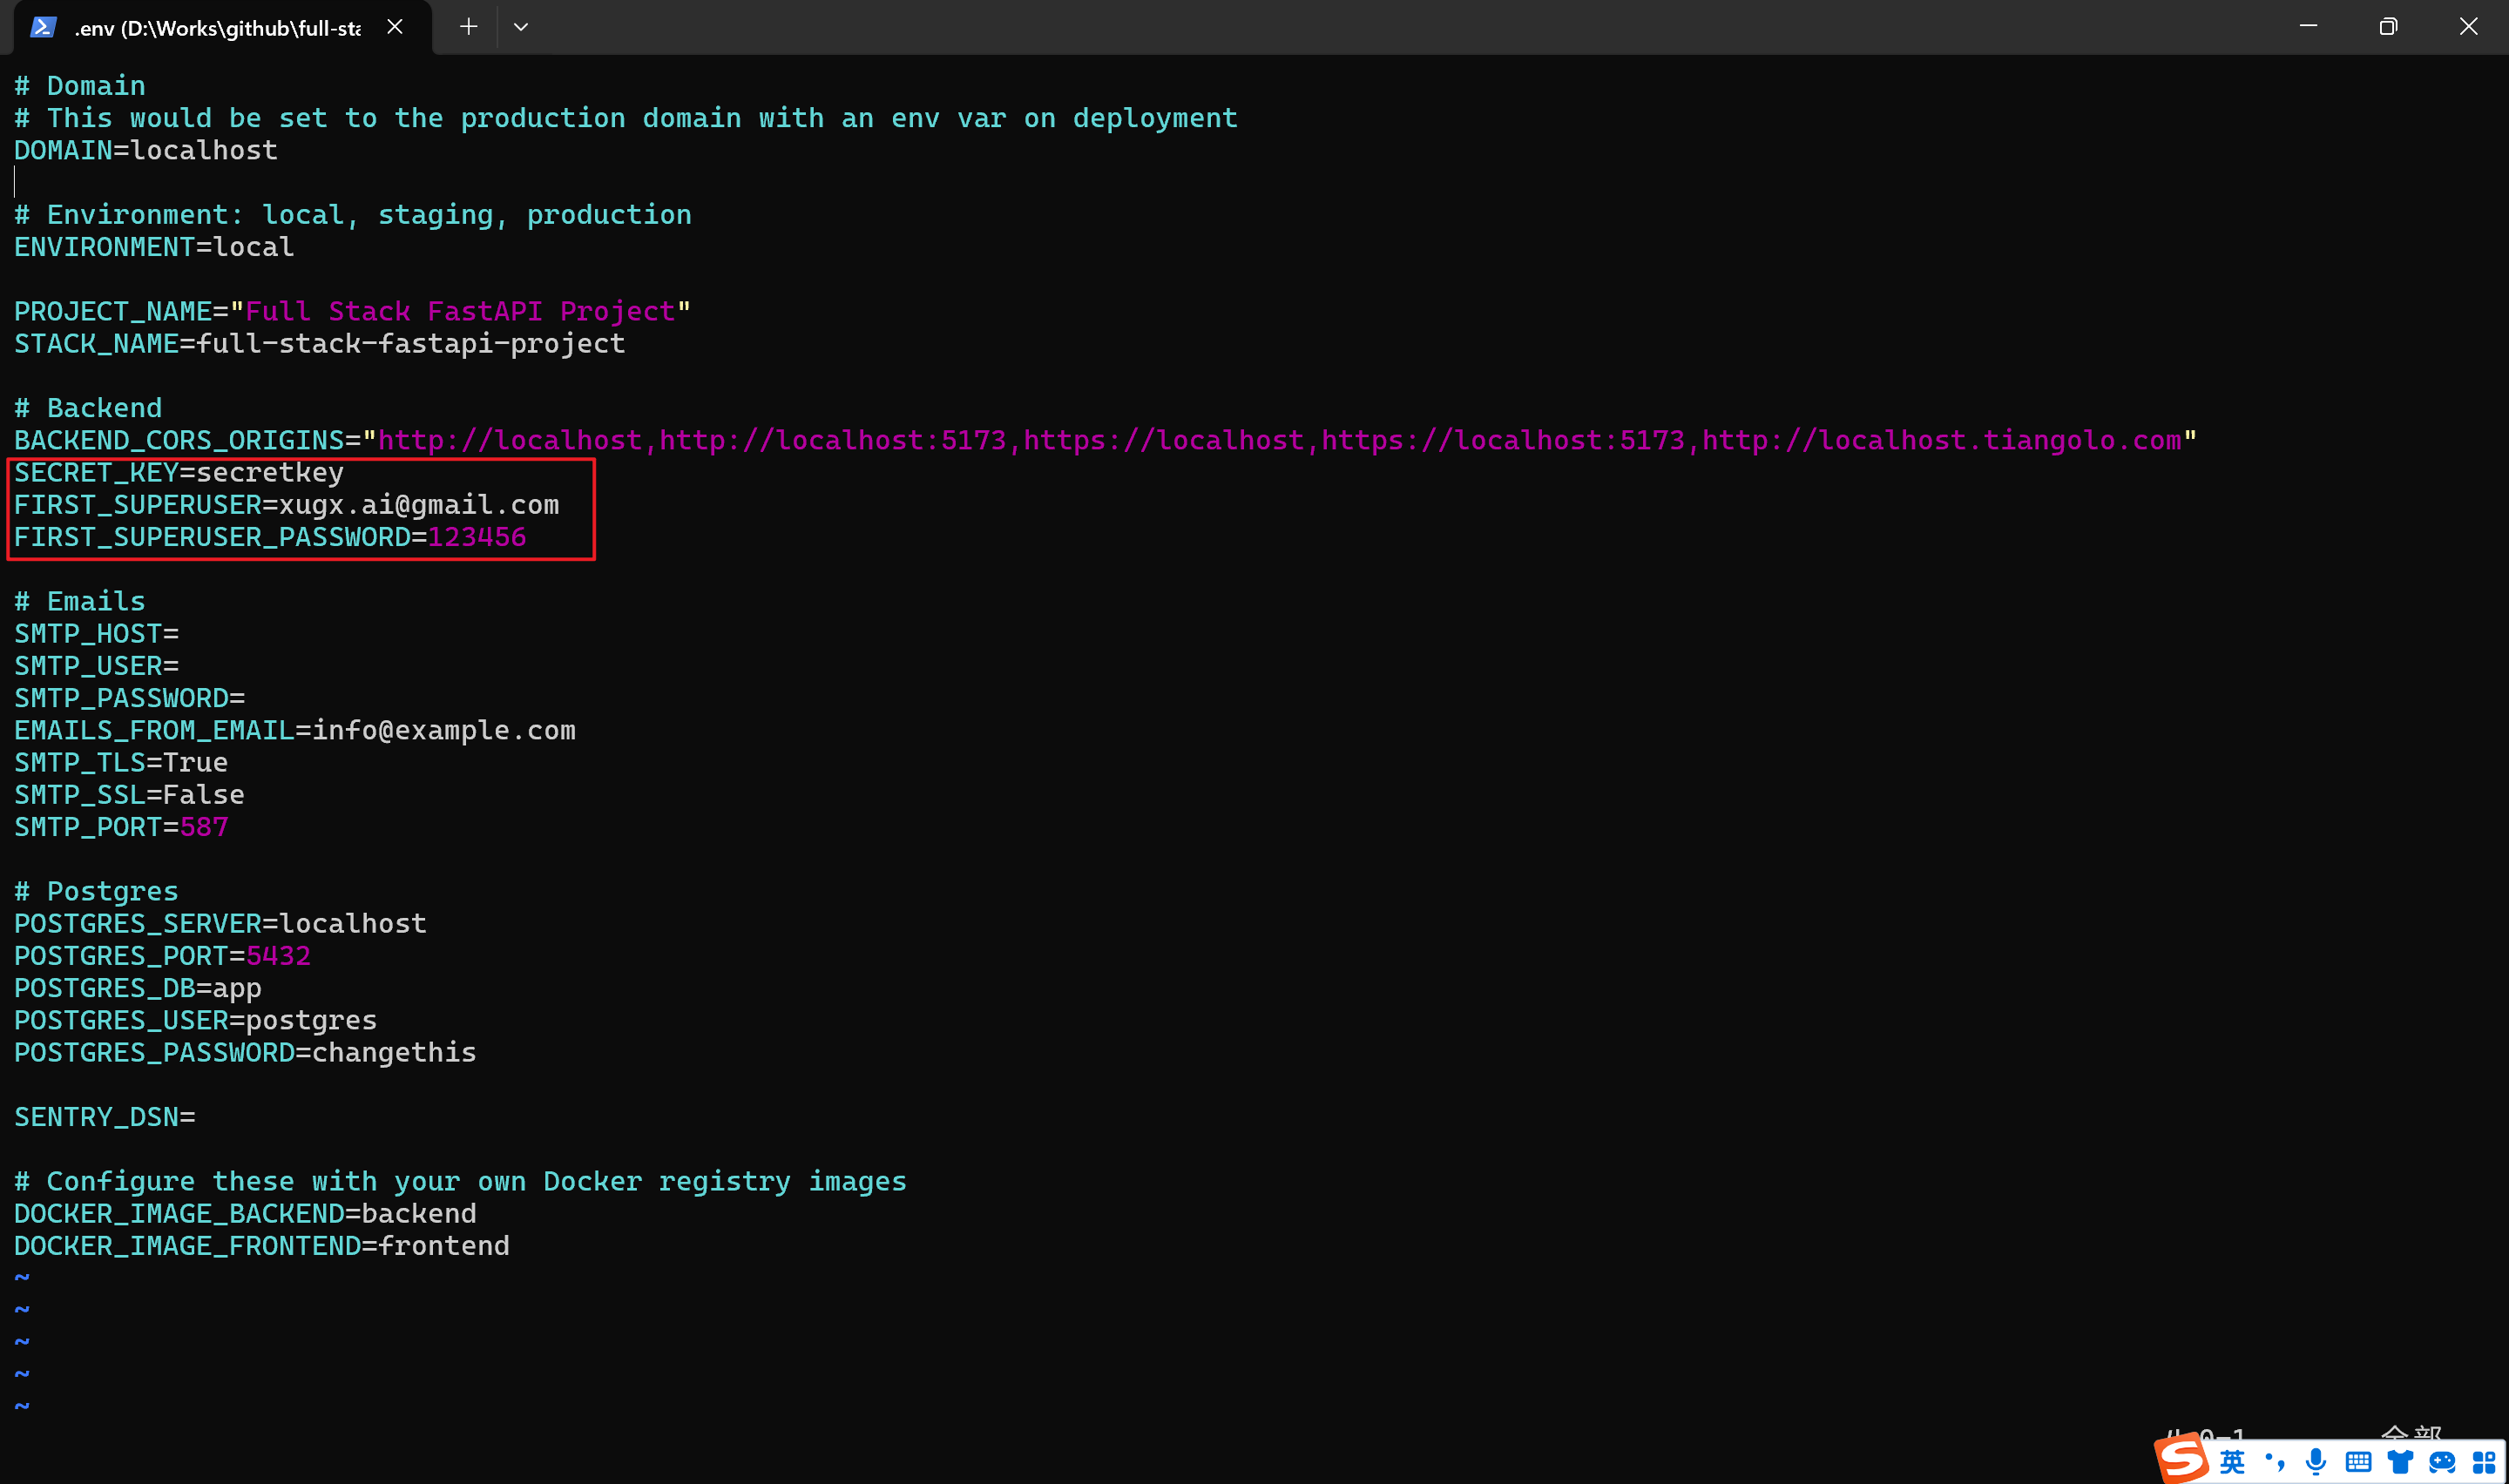This screenshot has height=1484, width=2509.
Task: Expand the new-tab profile dropdown chevron
Action: coord(521,27)
